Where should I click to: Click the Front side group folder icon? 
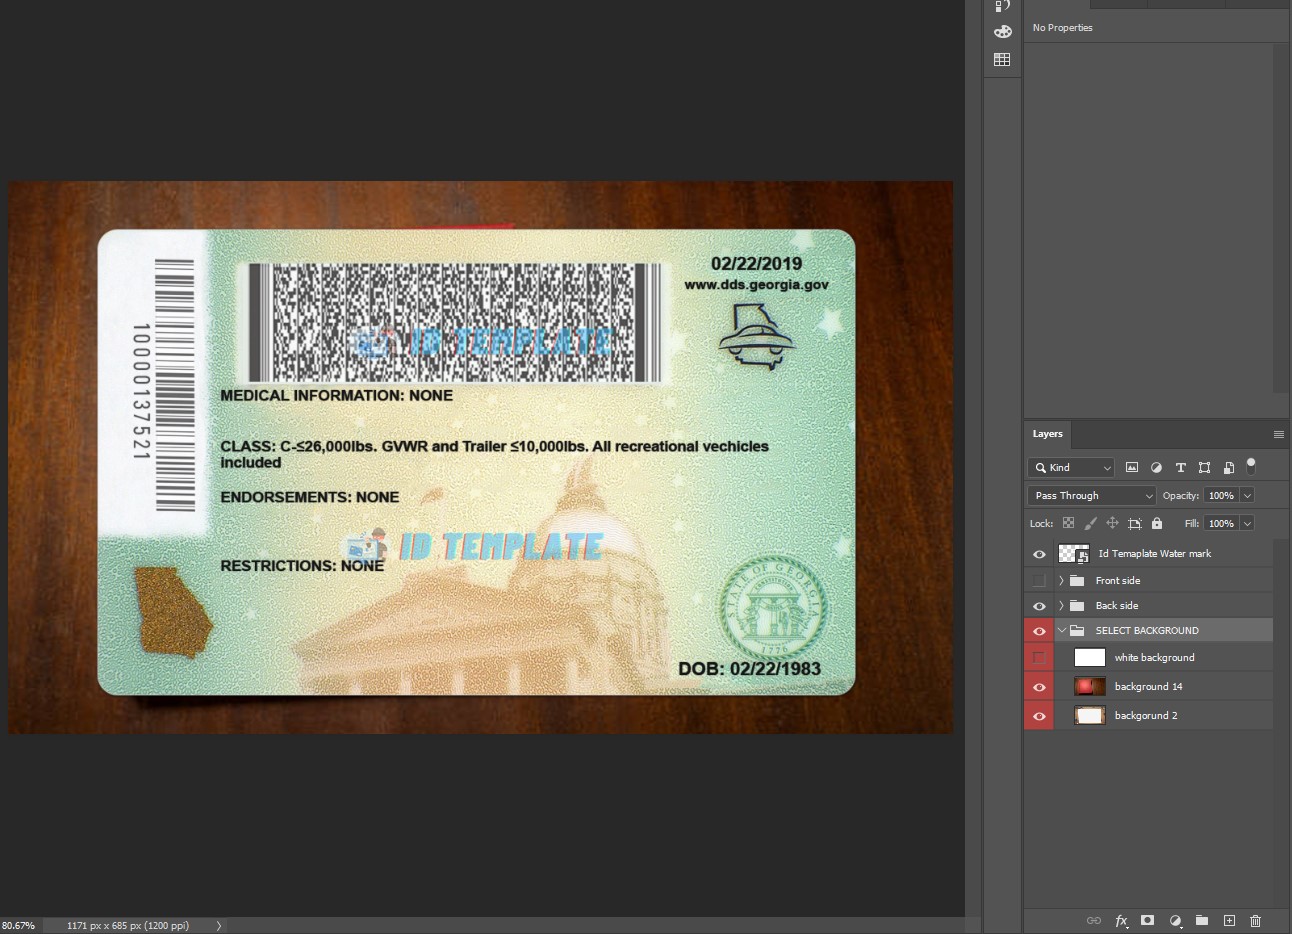pos(1077,580)
